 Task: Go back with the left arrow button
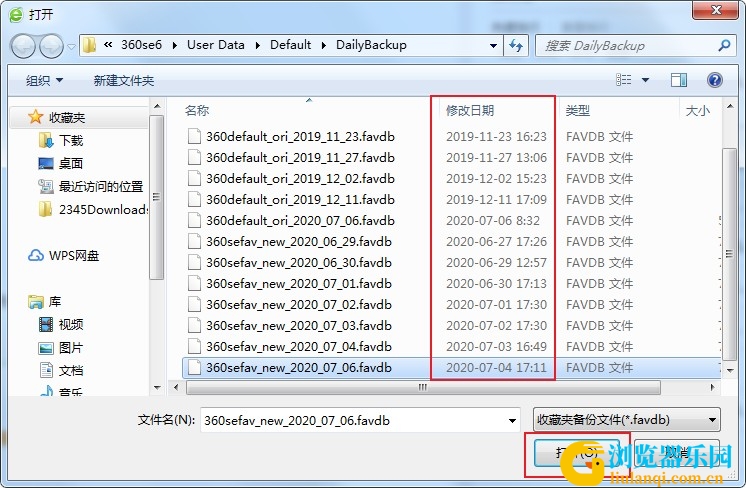point(22,46)
